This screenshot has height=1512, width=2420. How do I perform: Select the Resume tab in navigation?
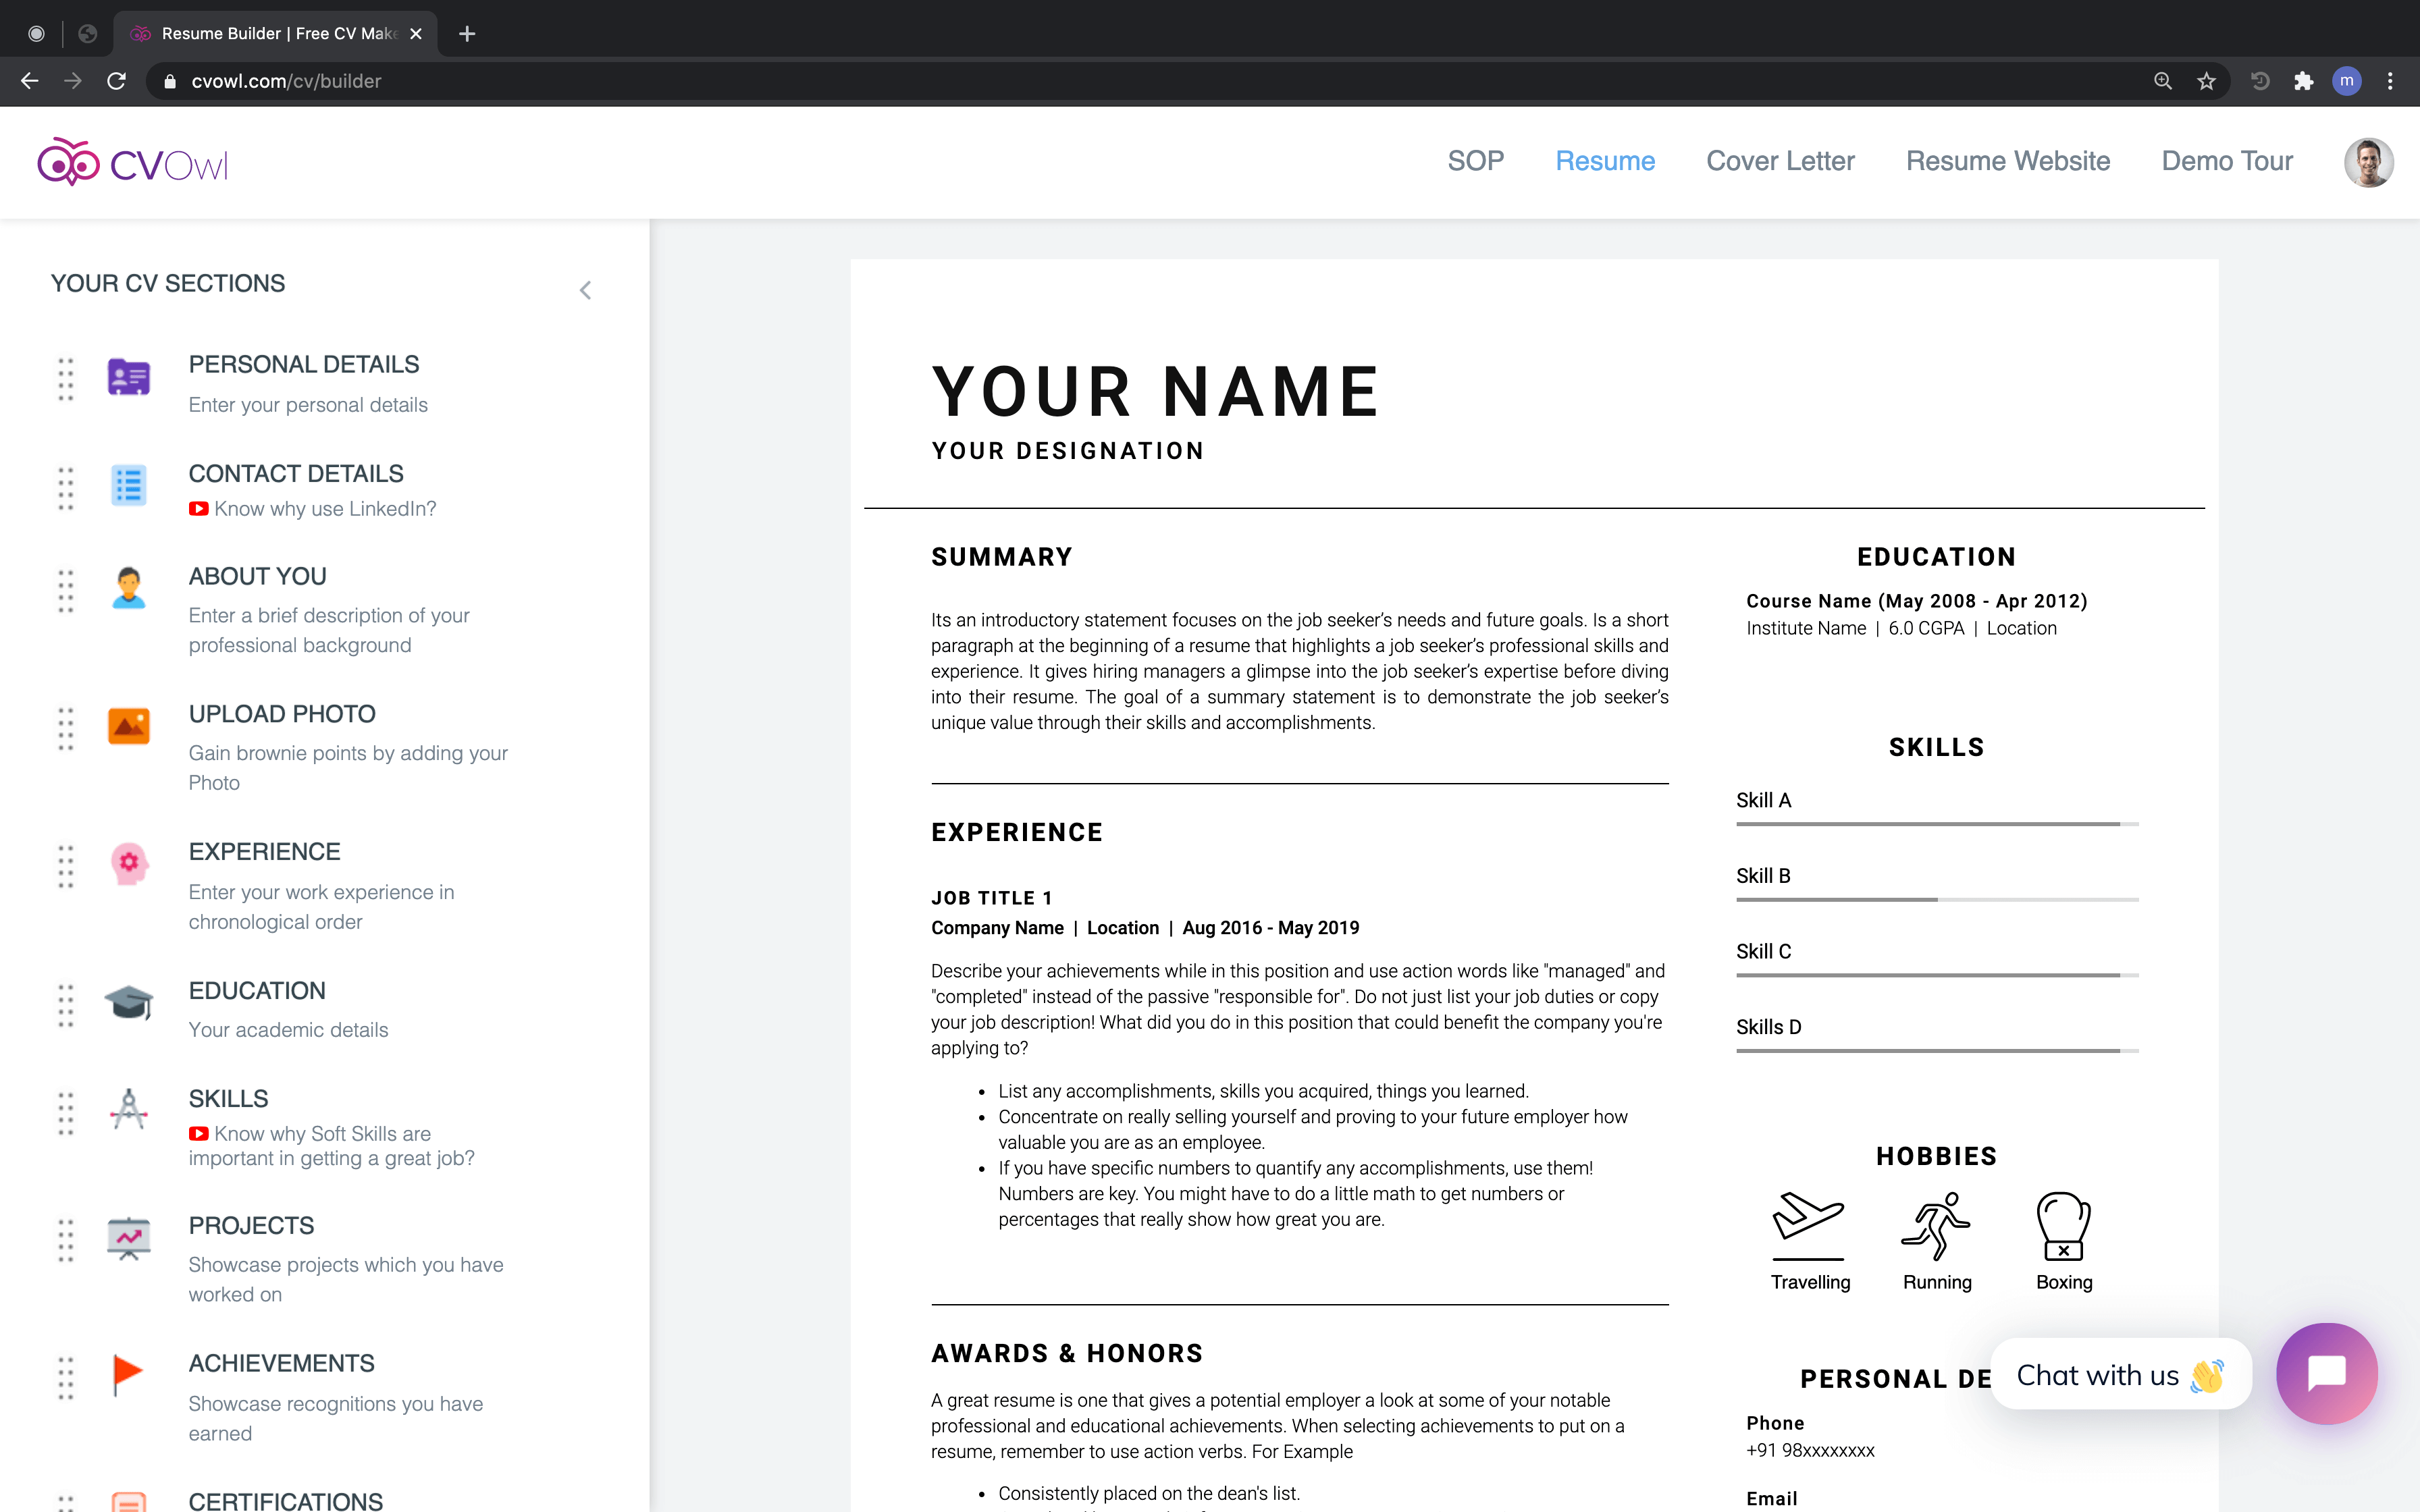click(1604, 160)
